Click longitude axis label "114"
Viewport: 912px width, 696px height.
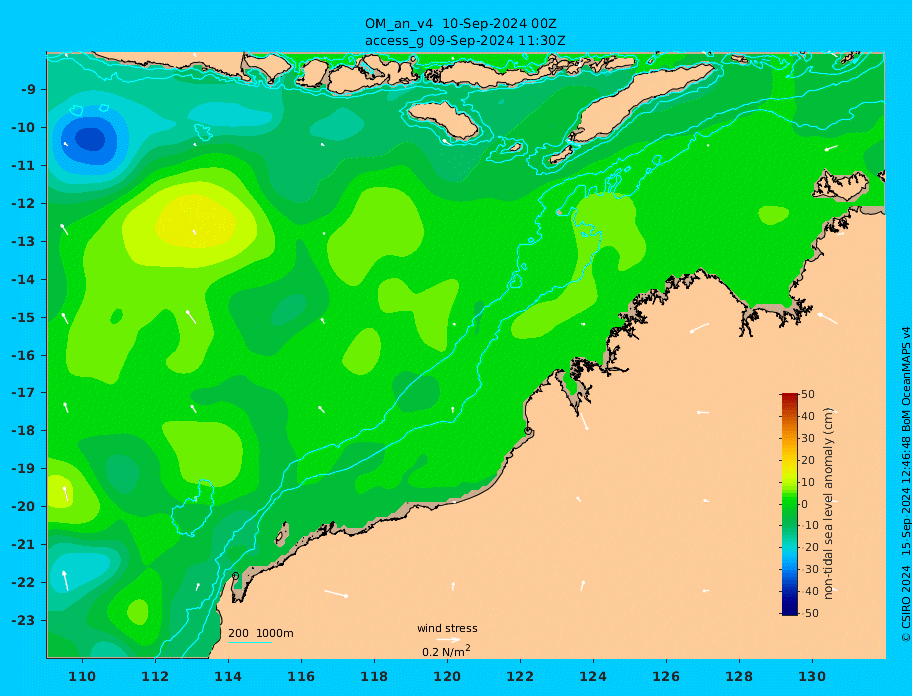click(x=228, y=676)
